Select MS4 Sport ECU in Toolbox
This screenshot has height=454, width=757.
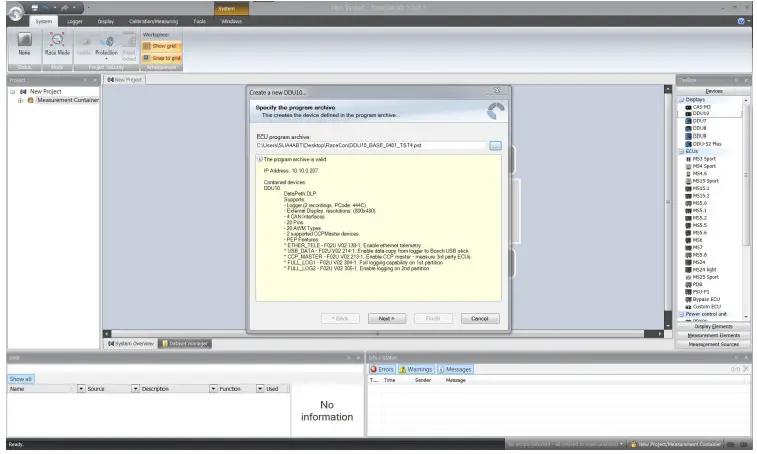point(700,166)
